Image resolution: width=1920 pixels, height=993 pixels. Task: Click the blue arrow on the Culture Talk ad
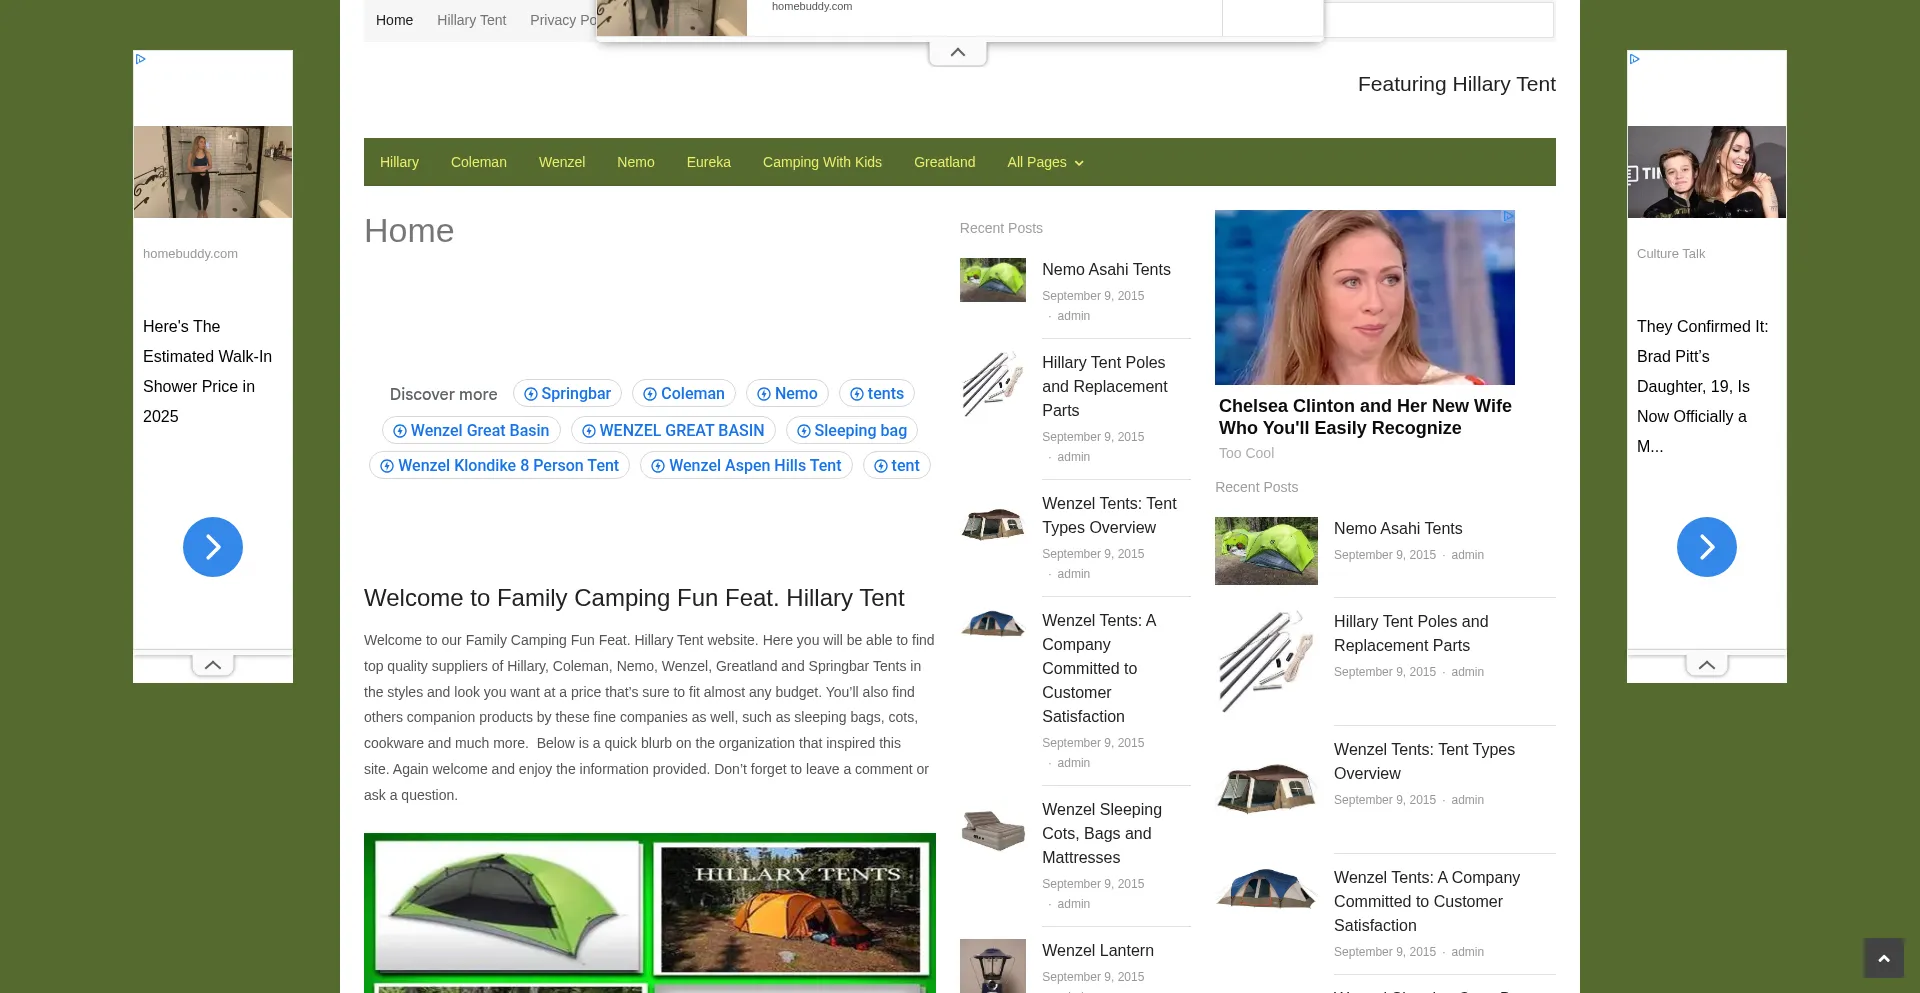pyautogui.click(x=1706, y=547)
